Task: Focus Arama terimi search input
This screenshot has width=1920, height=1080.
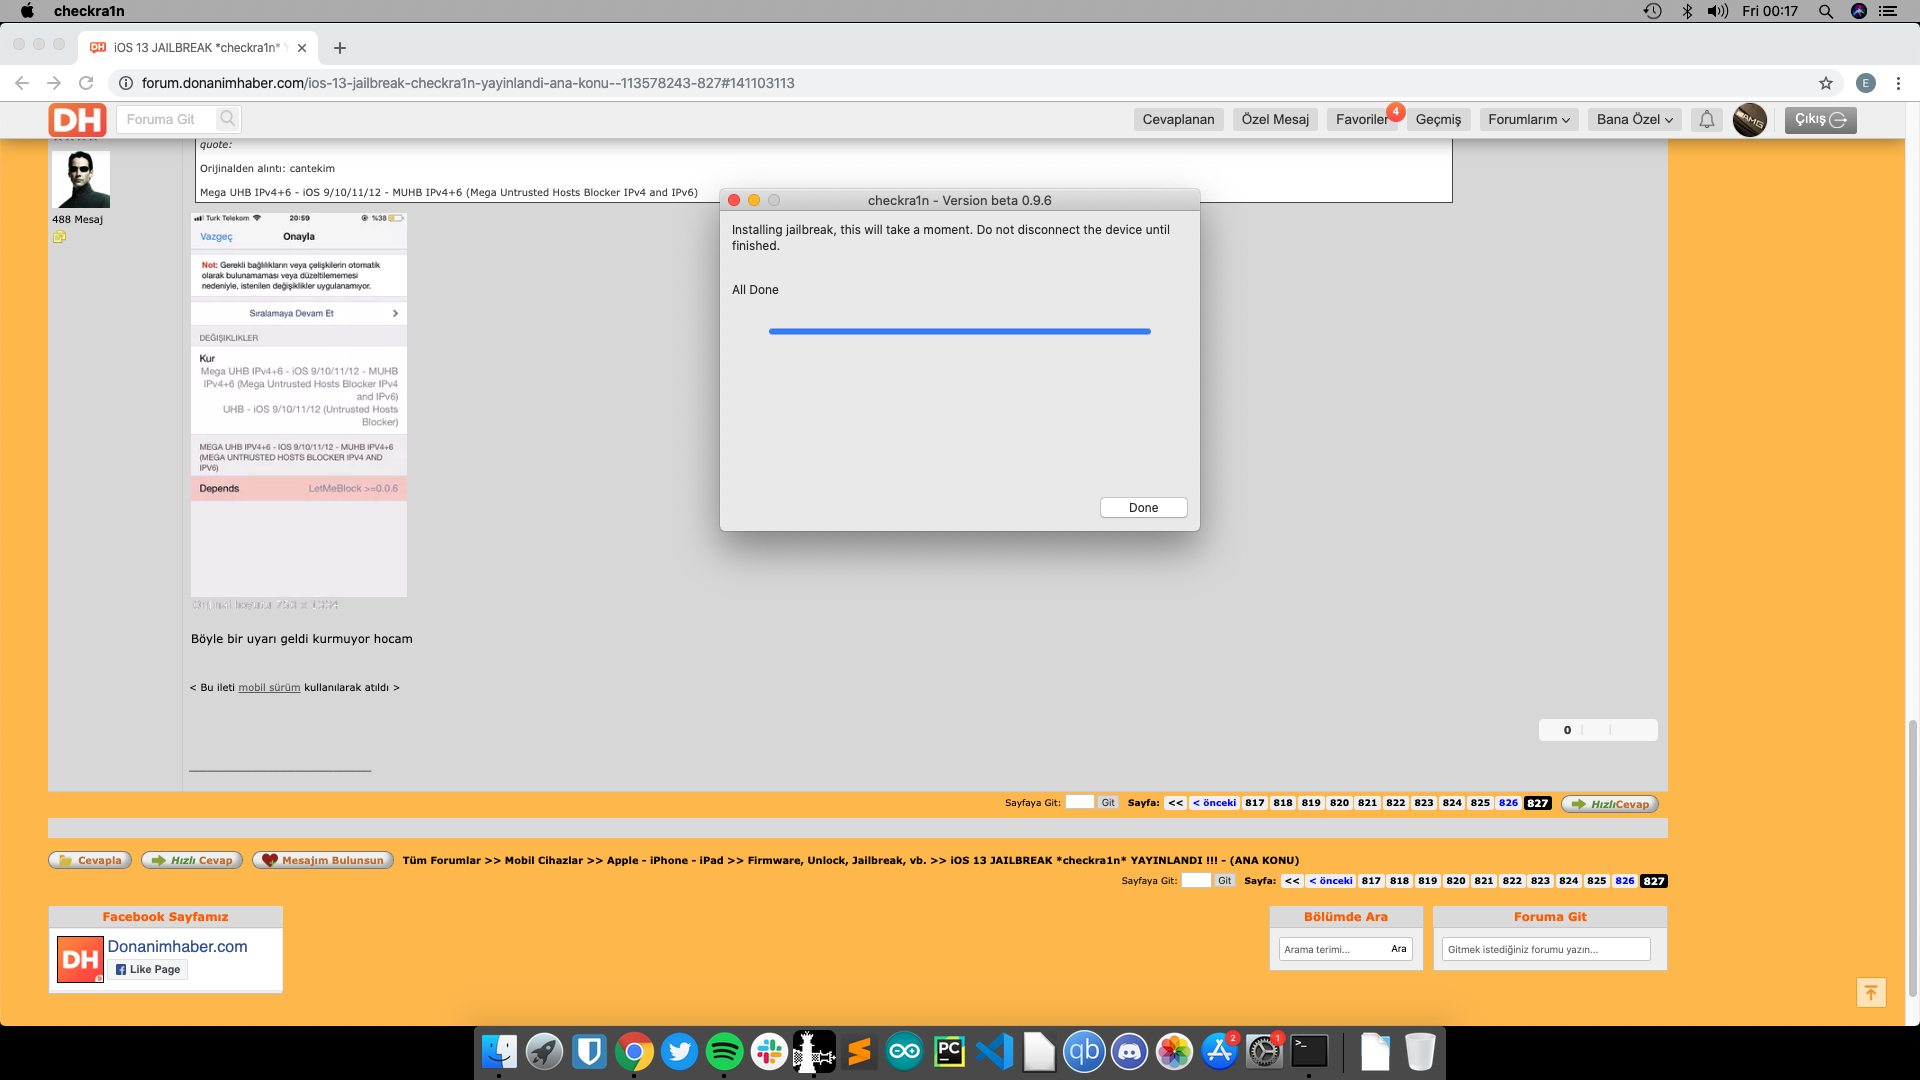Action: pos(1332,949)
